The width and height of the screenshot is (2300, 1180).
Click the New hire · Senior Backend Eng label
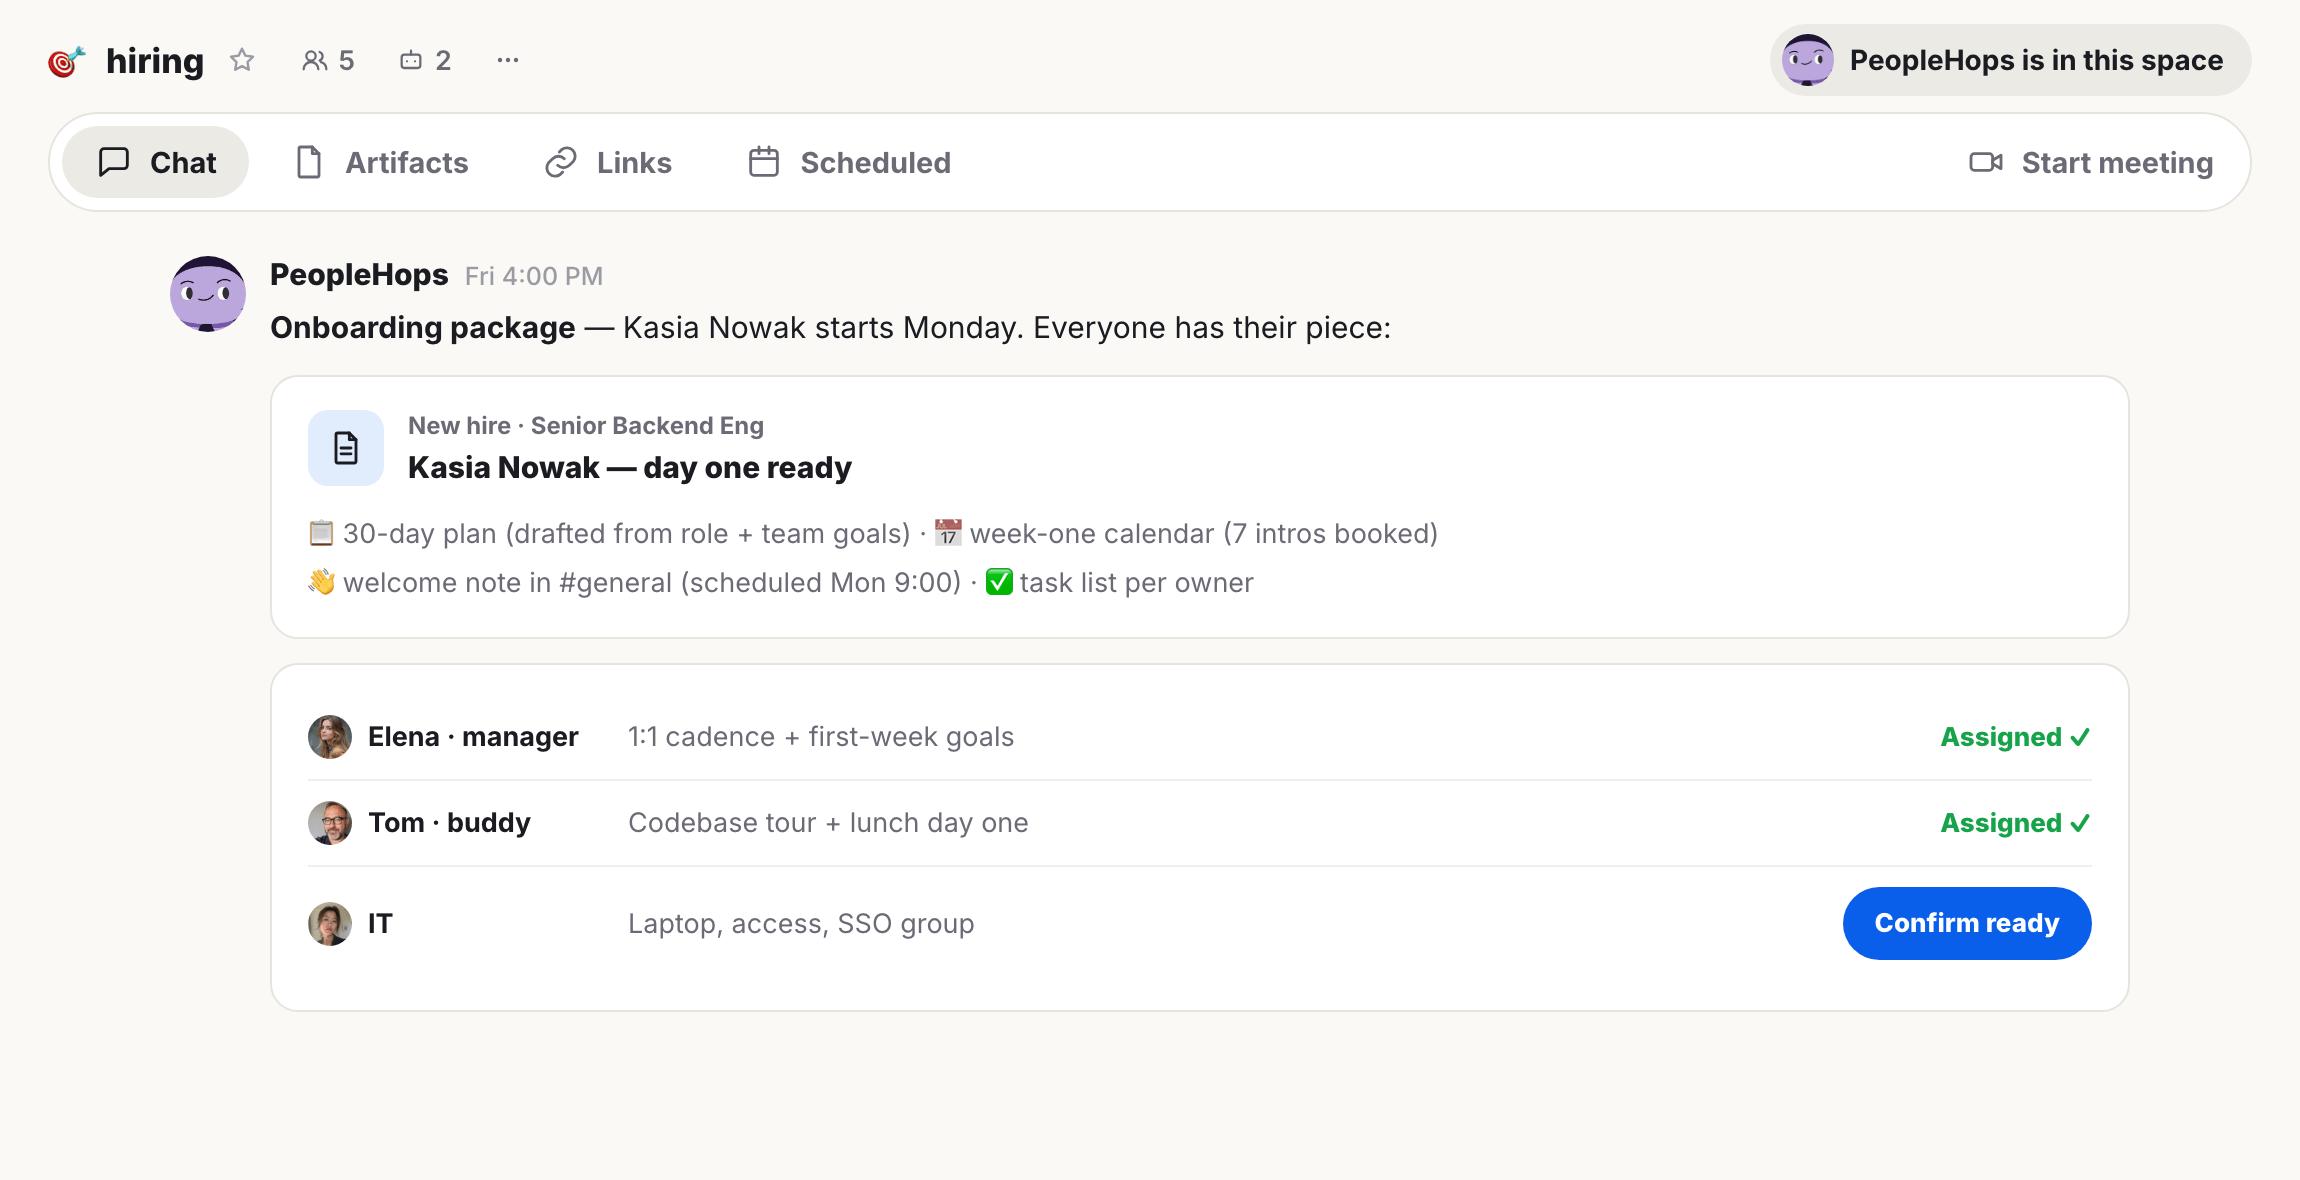(x=586, y=425)
